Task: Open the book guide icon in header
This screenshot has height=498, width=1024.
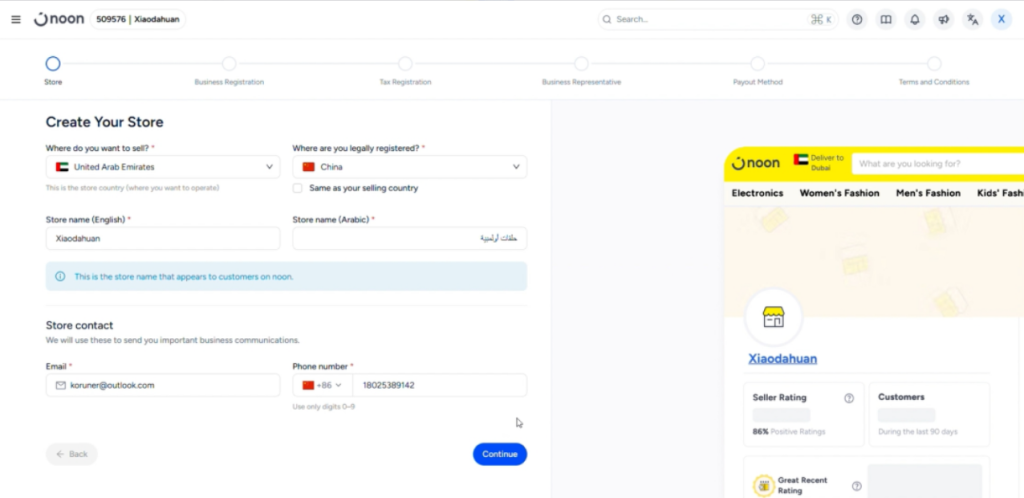Action: (886, 20)
